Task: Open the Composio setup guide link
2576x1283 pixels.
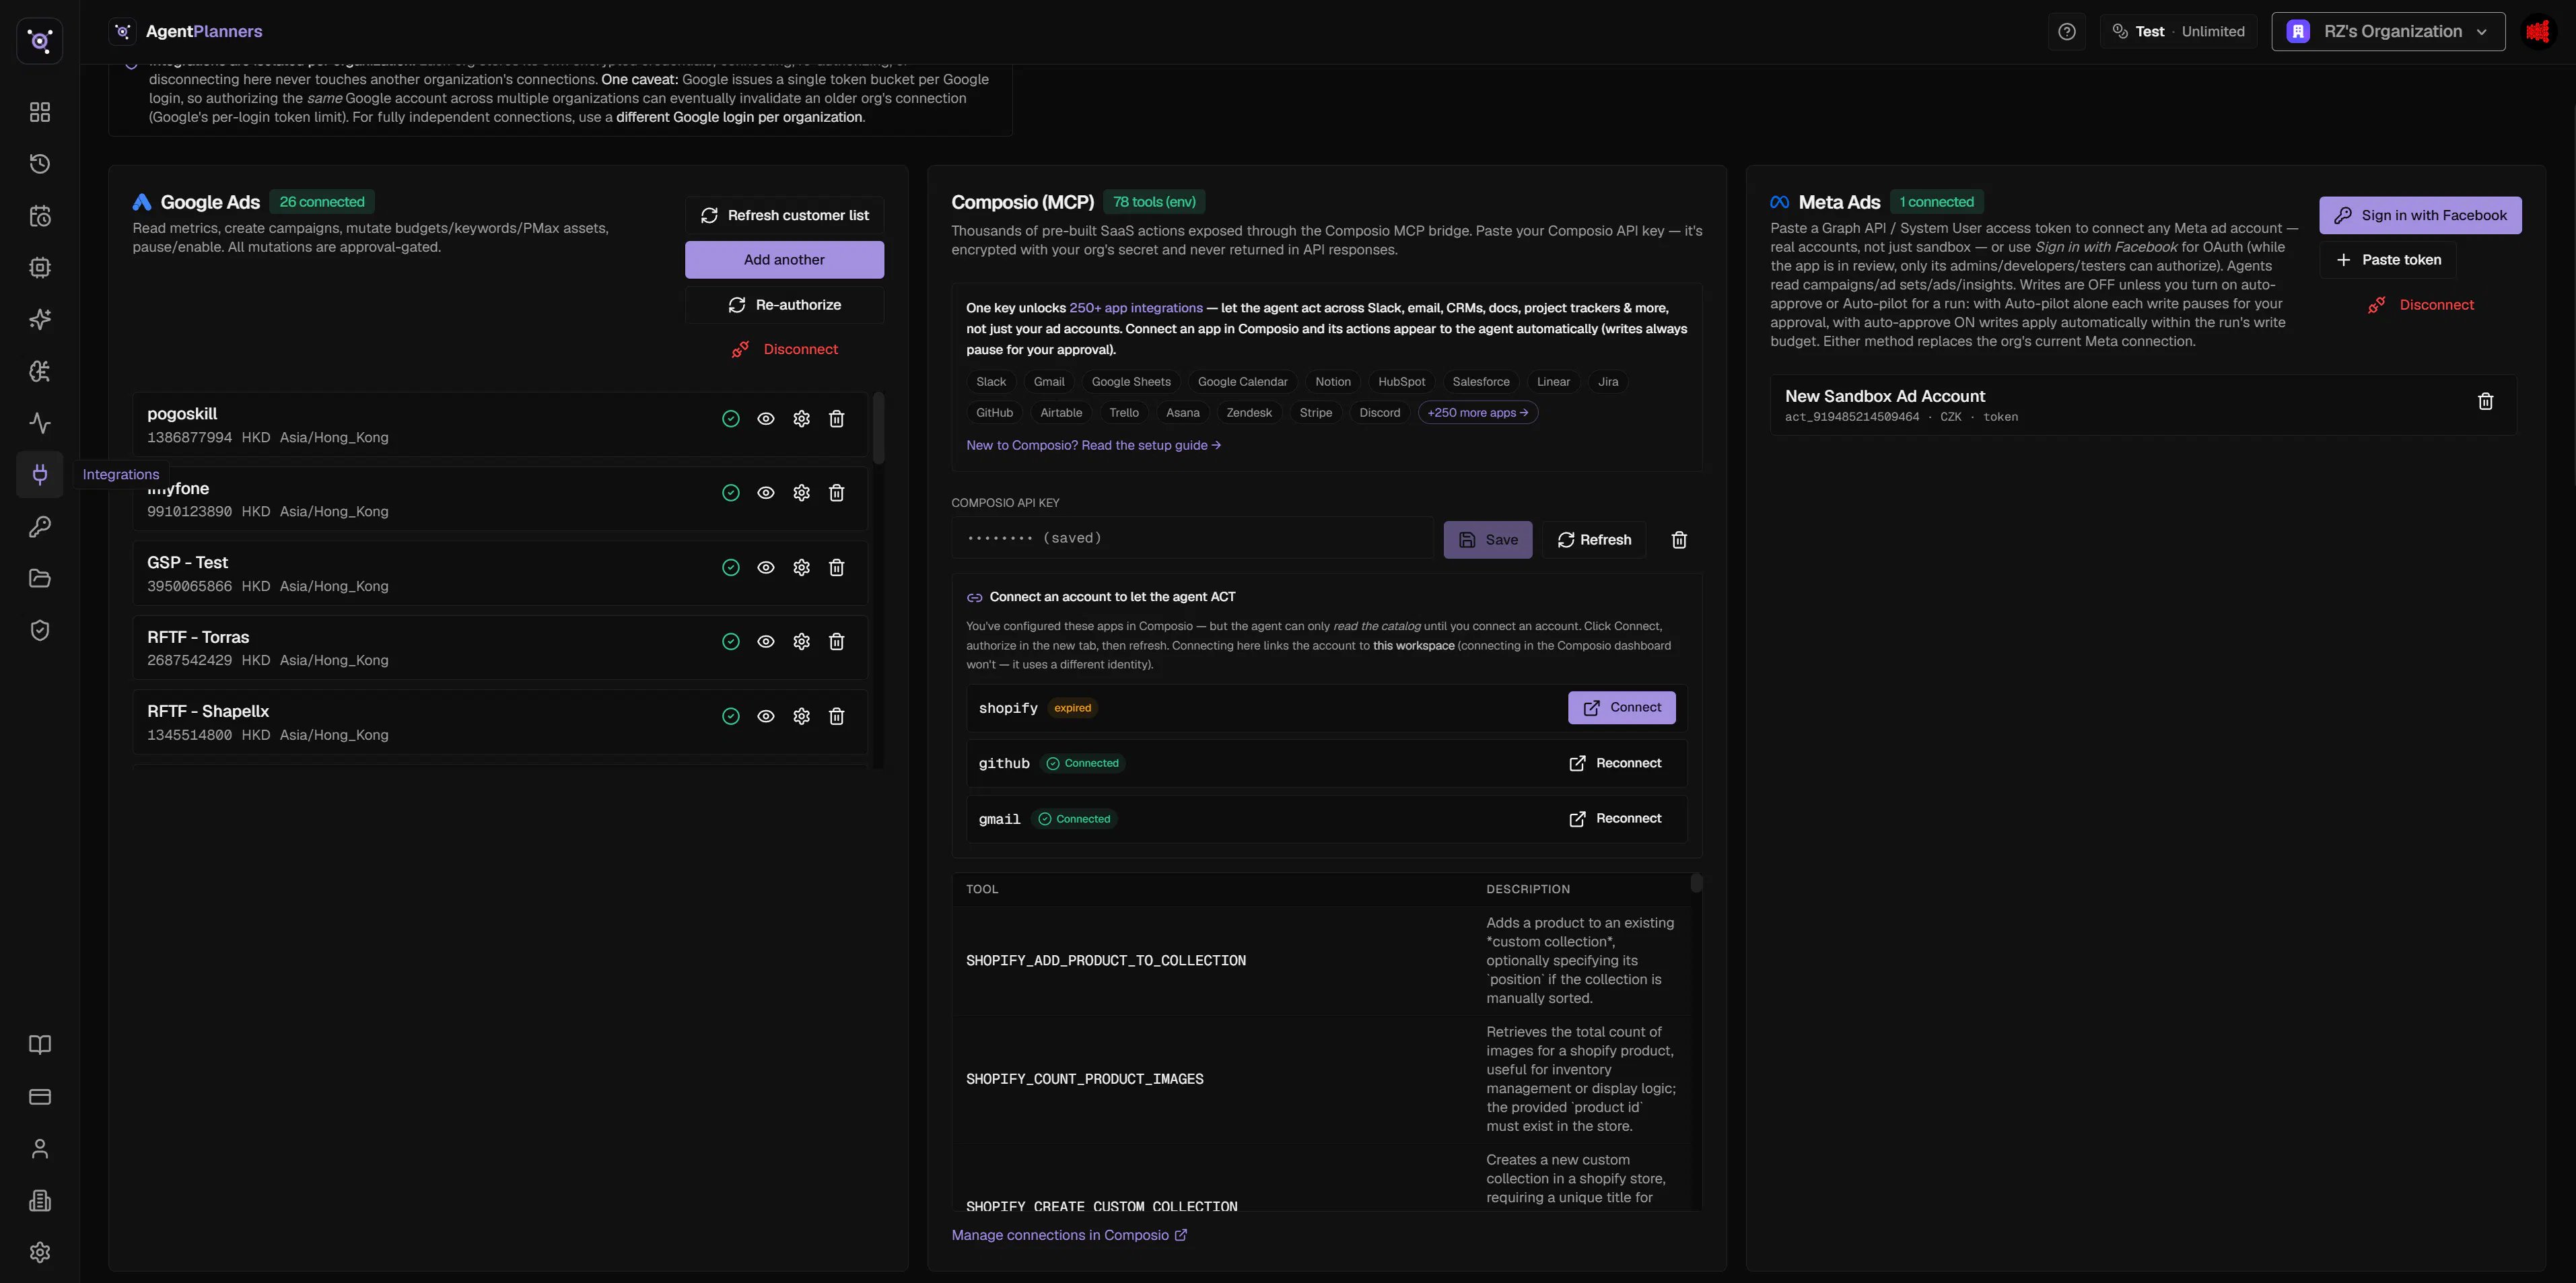Action: click(1094, 445)
